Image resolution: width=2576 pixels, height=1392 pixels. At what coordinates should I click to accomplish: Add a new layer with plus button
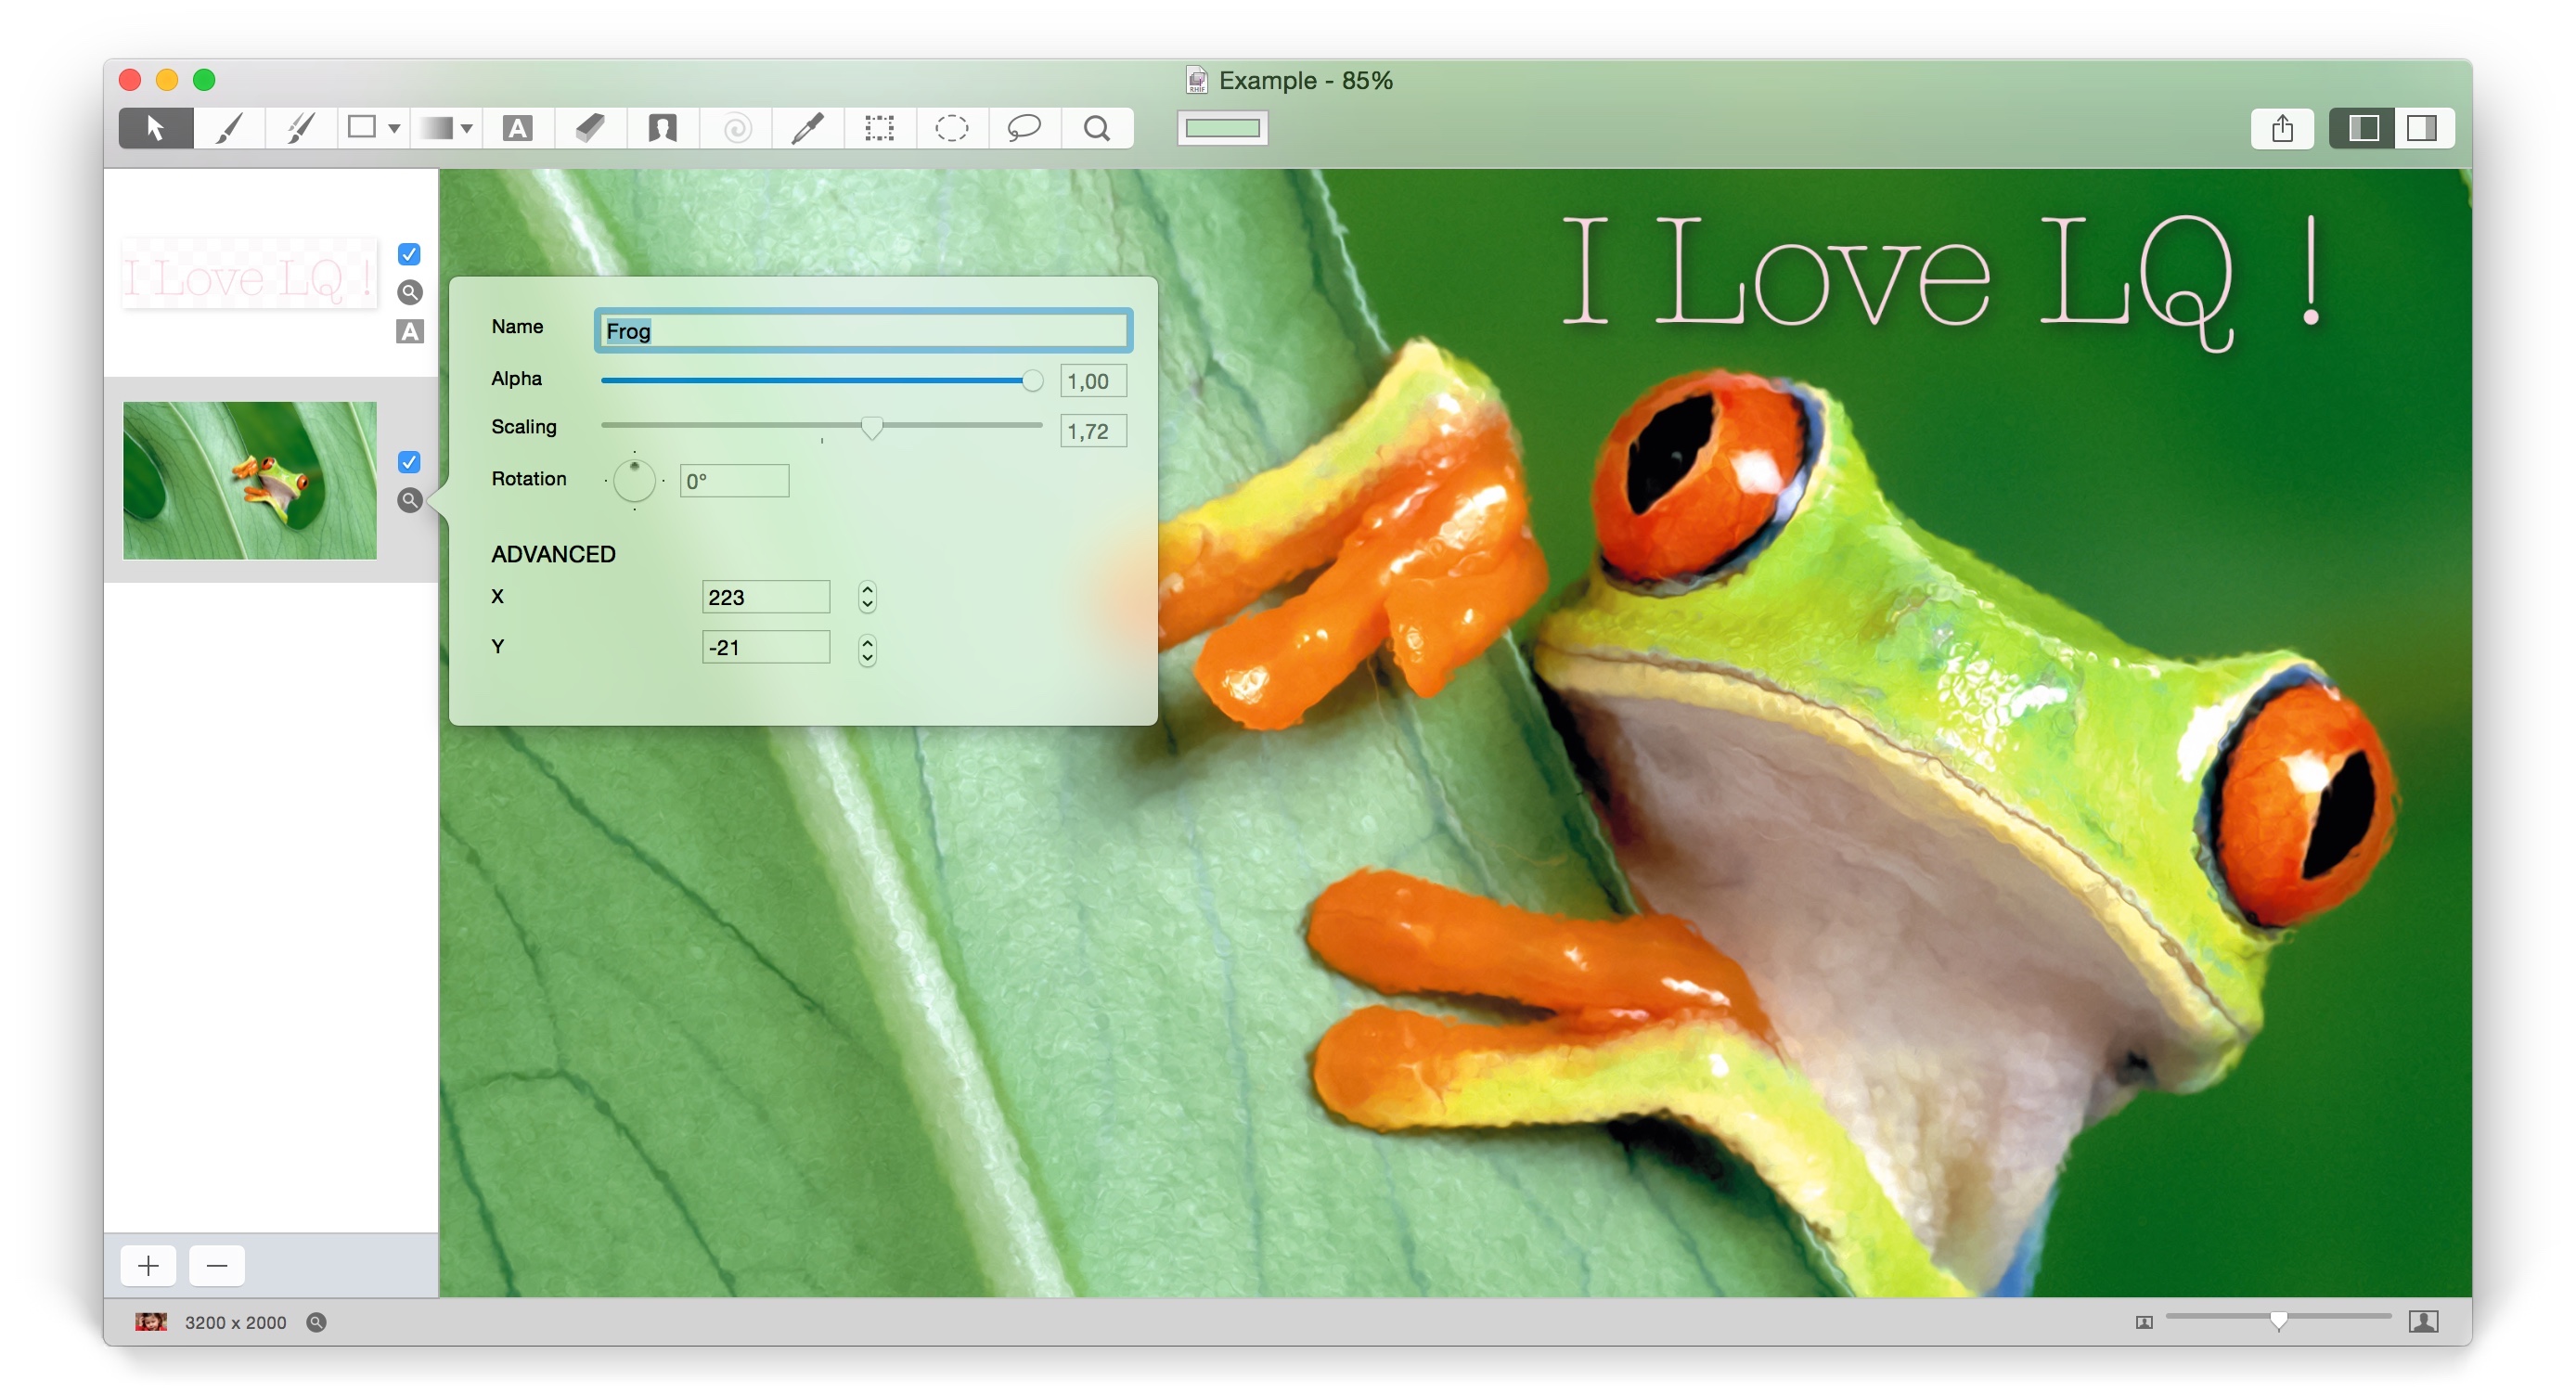149,1266
